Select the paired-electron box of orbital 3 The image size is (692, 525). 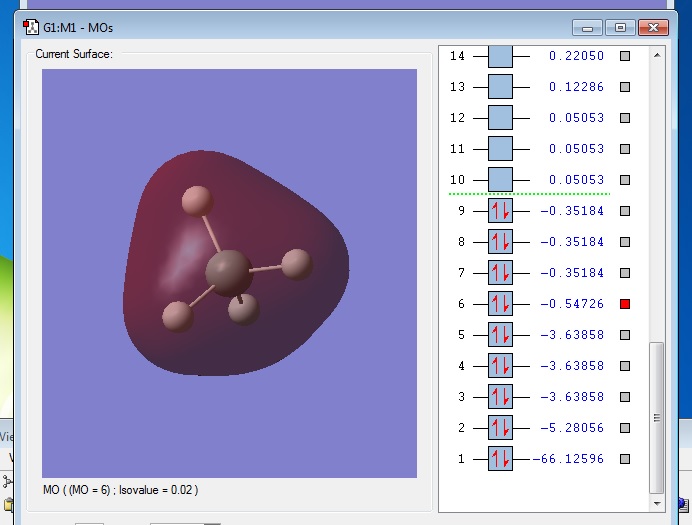click(x=500, y=397)
